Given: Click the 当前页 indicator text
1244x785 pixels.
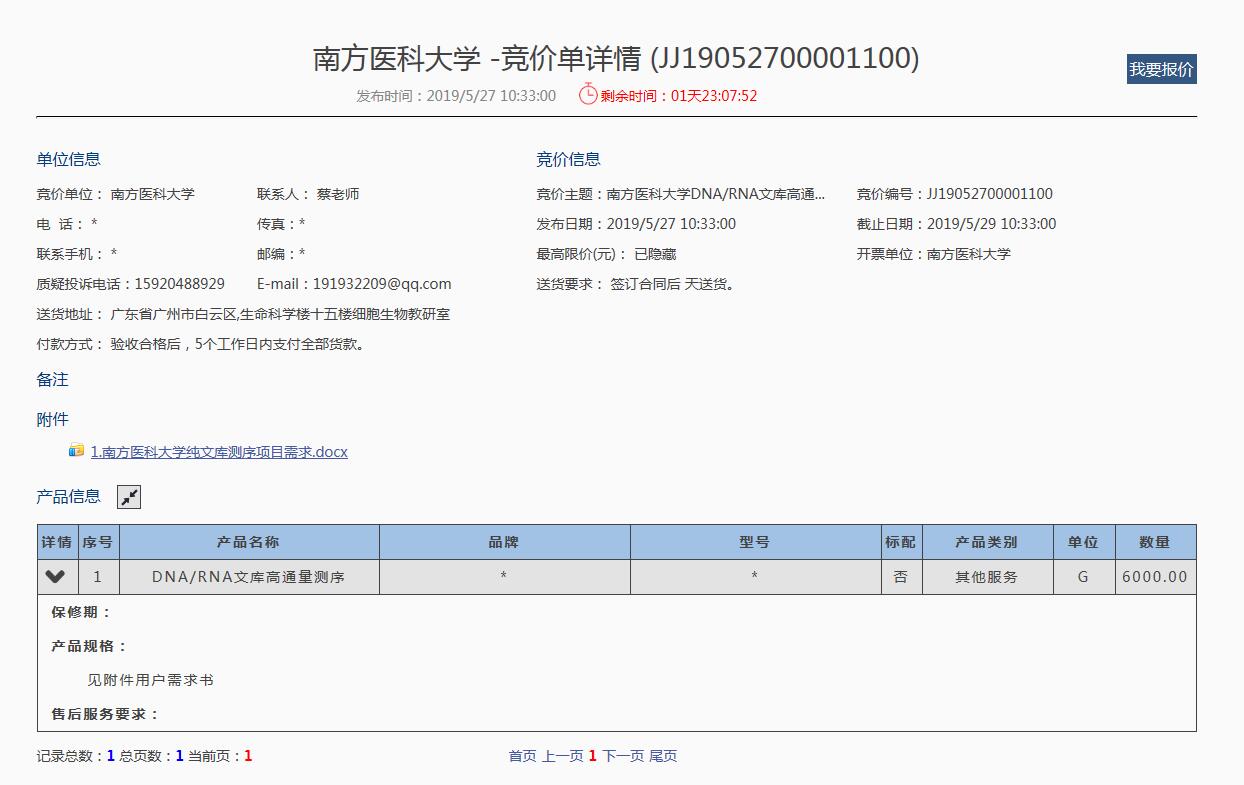Looking at the screenshot, I should coord(220,756).
